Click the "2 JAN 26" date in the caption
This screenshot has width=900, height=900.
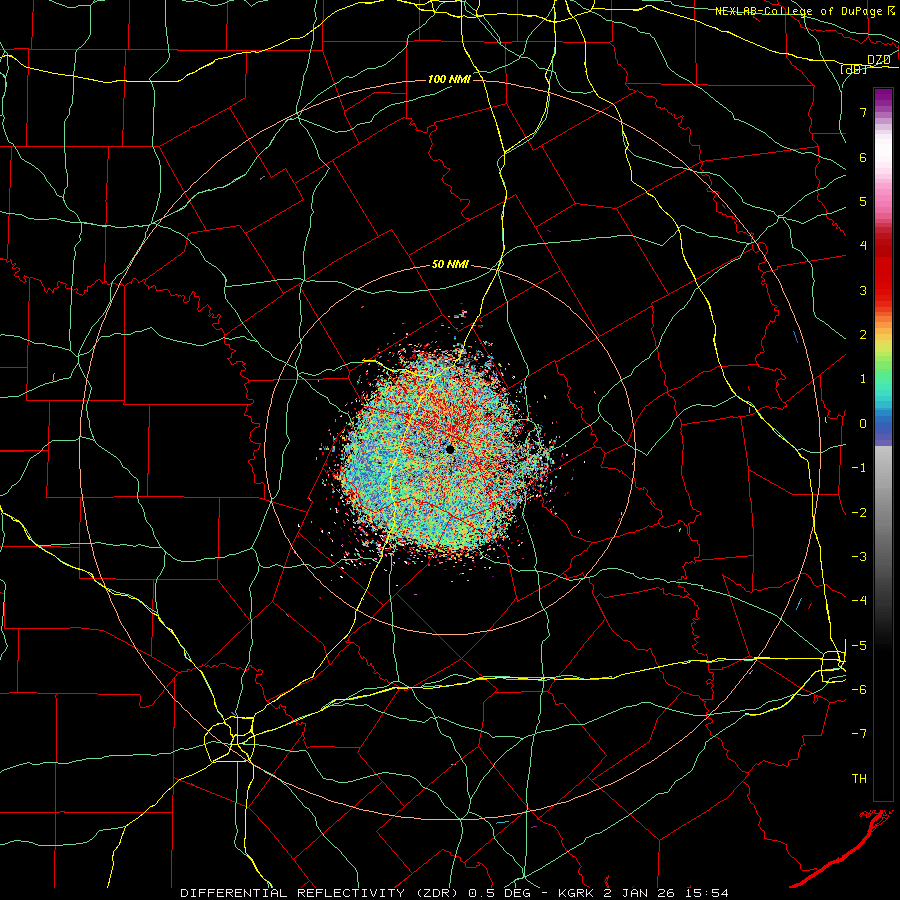[641, 893]
